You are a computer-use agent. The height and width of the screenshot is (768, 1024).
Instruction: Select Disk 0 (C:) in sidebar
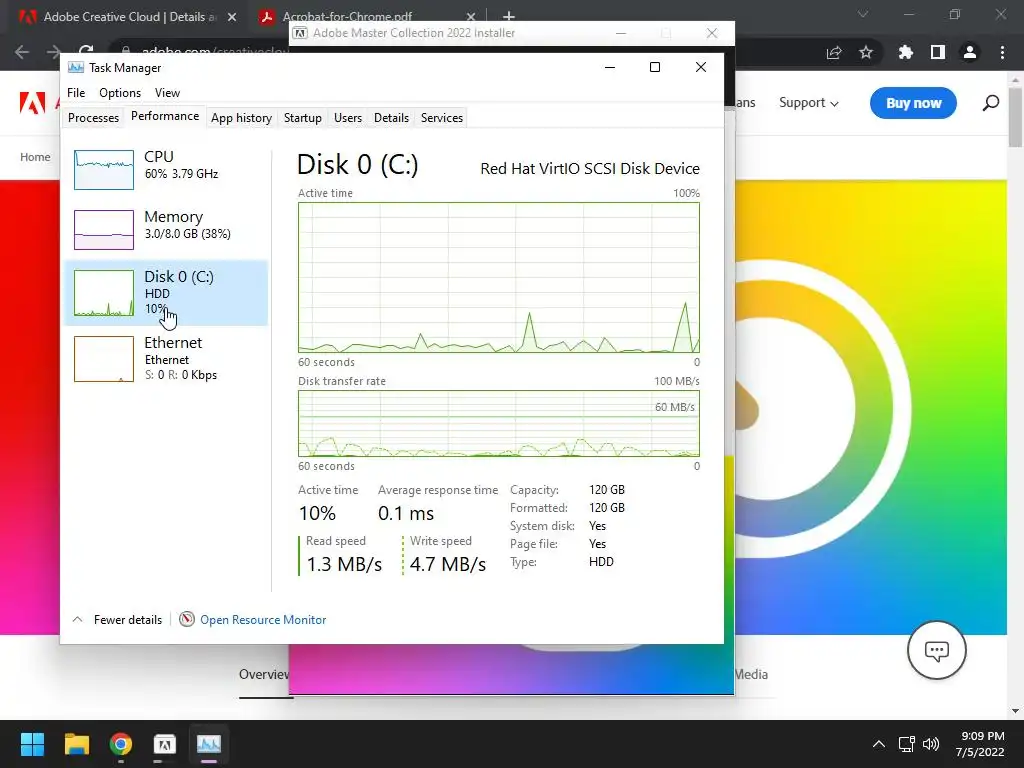pyautogui.click(x=166, y=293)
